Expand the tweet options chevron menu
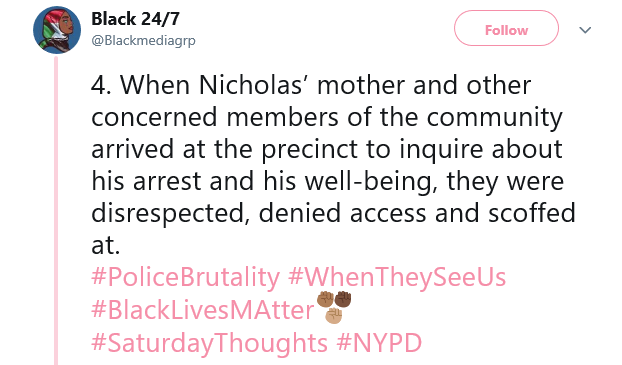 [585, 30]
